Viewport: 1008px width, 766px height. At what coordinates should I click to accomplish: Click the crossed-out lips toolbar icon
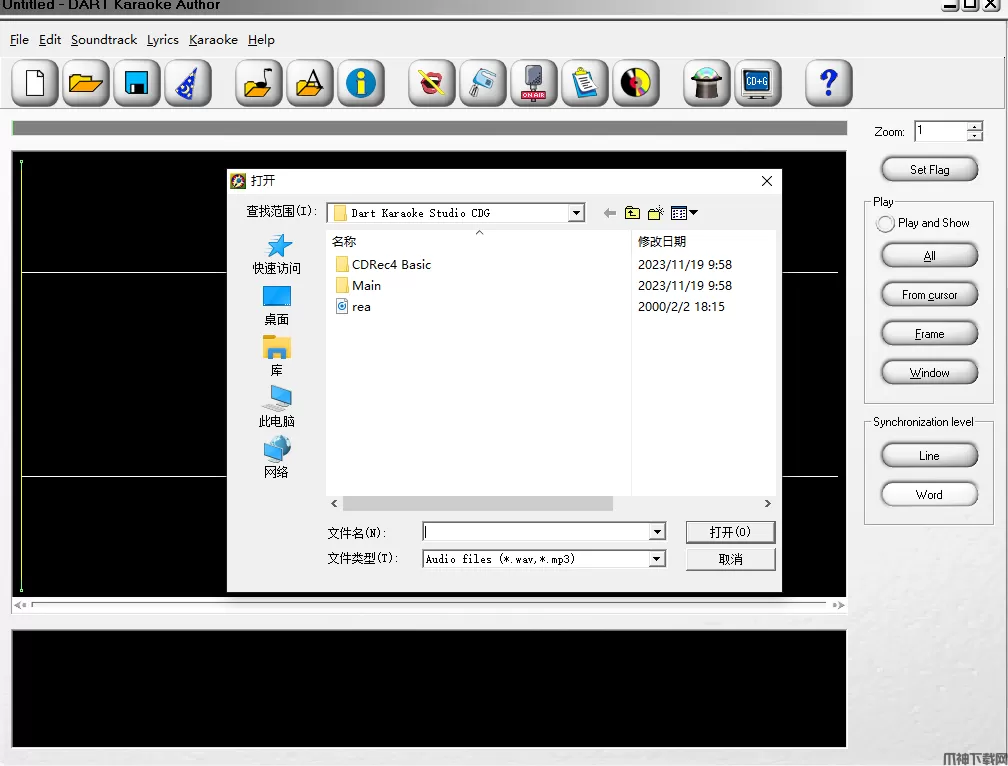point(432,83)
